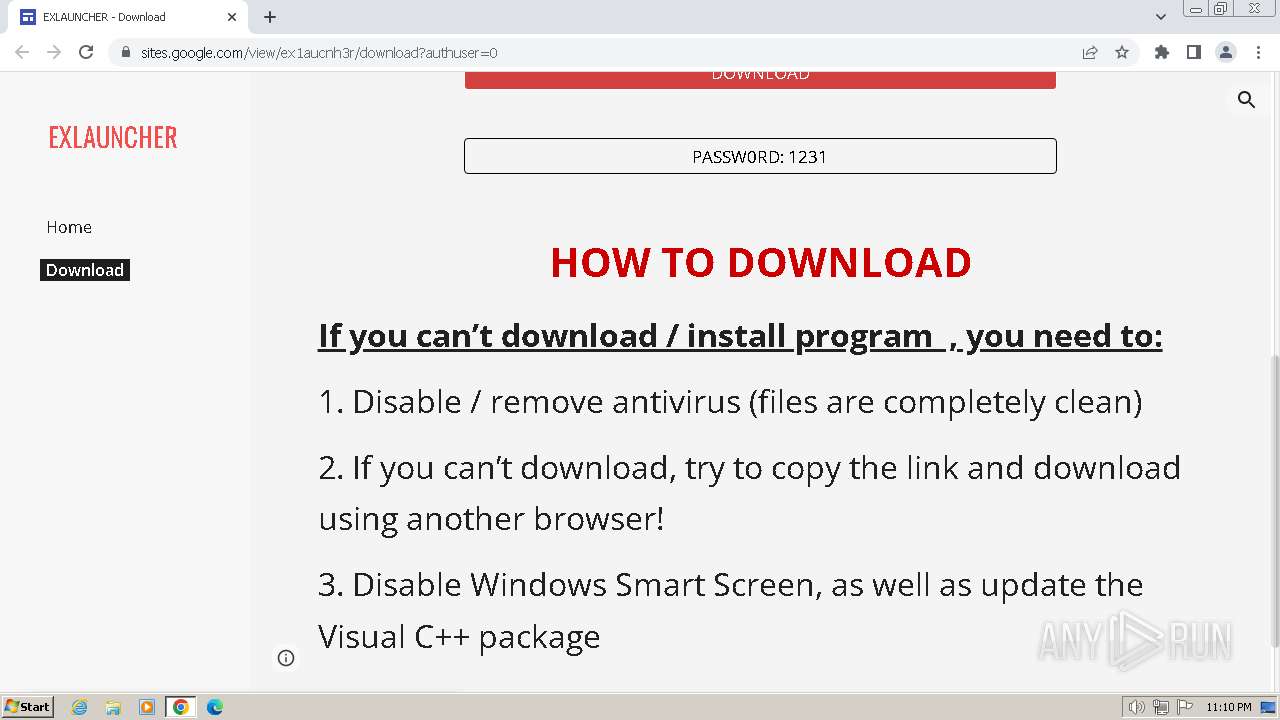
Task: Open a new tab
Action: pos(270,17)
